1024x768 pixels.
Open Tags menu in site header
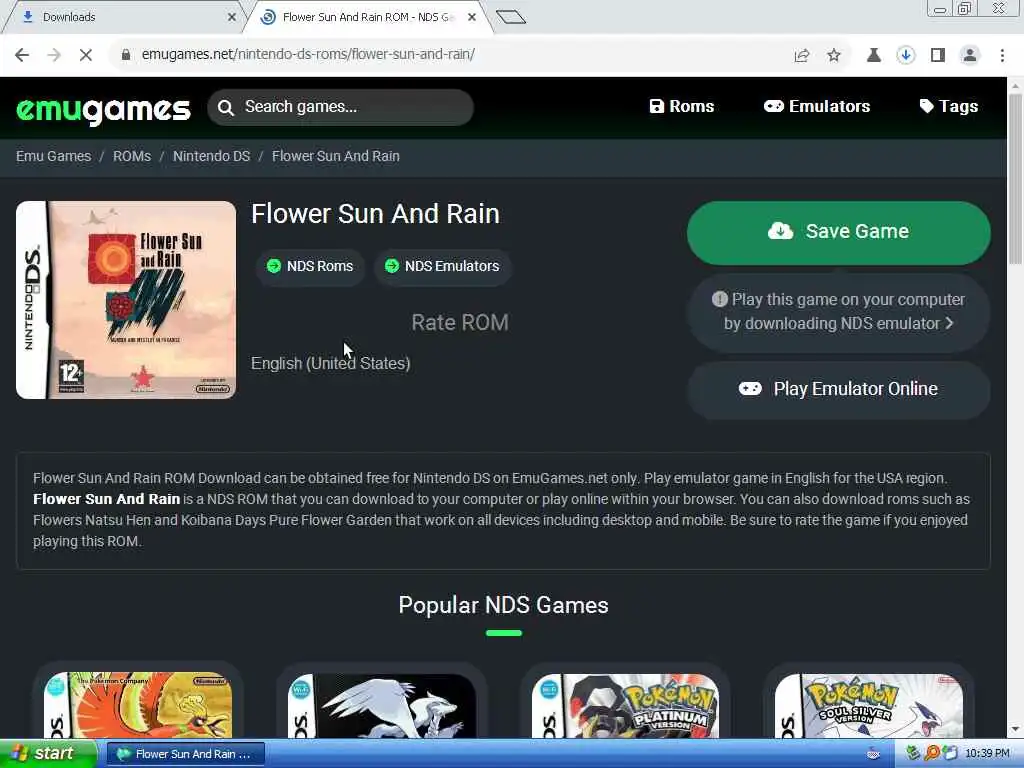[x=949, y=106]
